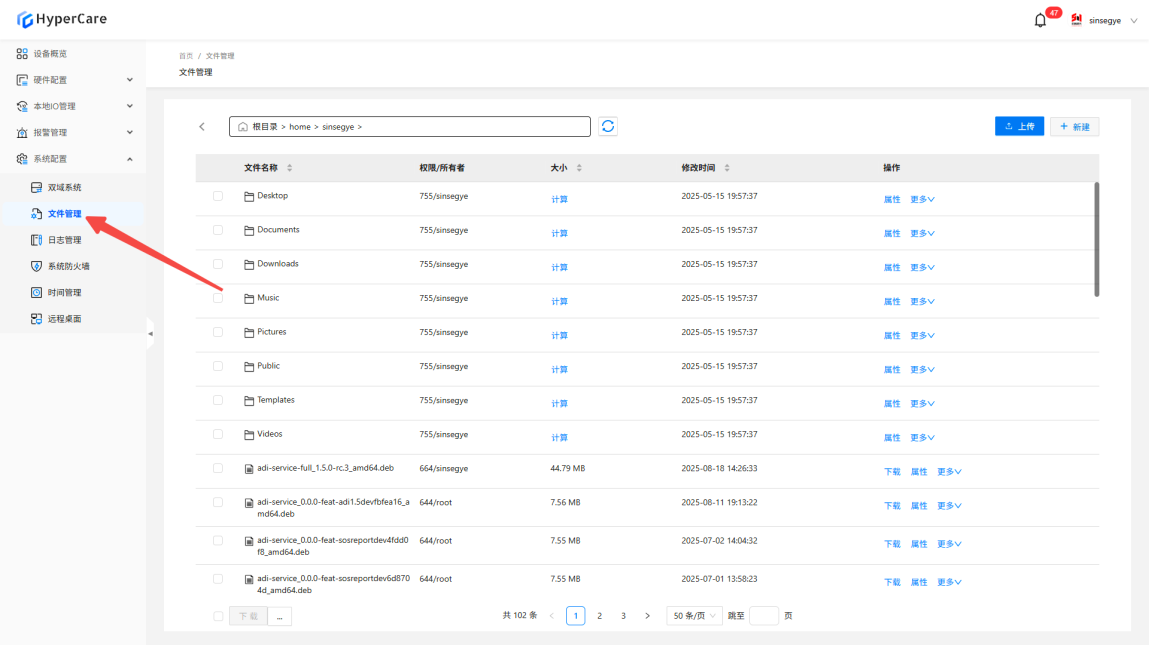Screen dimensions: 1149x645
Task: Open 日志管理 in the sidebar
Action: 65,240
